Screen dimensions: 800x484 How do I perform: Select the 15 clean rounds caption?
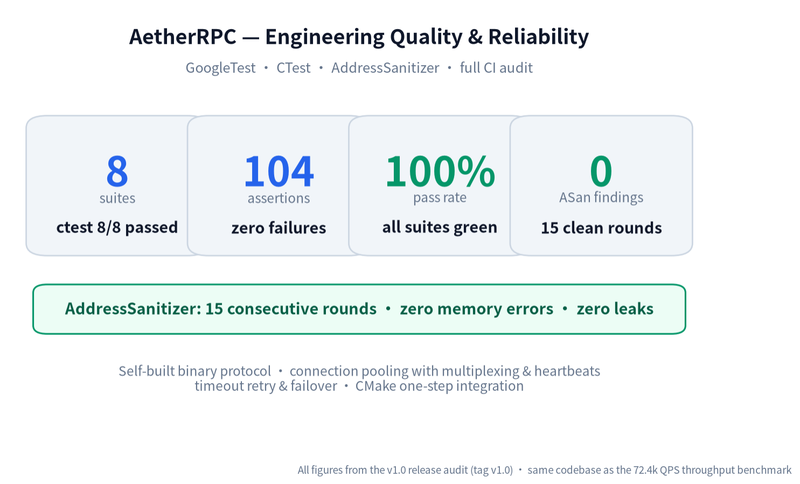(x=601, y=227)
